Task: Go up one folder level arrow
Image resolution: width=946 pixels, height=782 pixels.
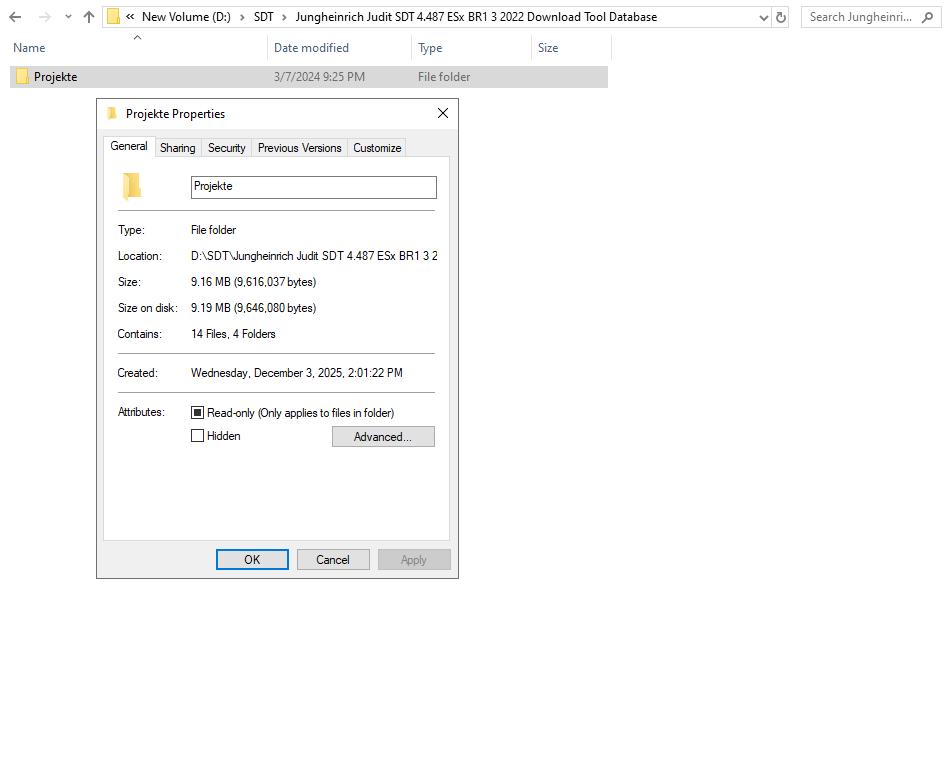Action: [89, 17]
